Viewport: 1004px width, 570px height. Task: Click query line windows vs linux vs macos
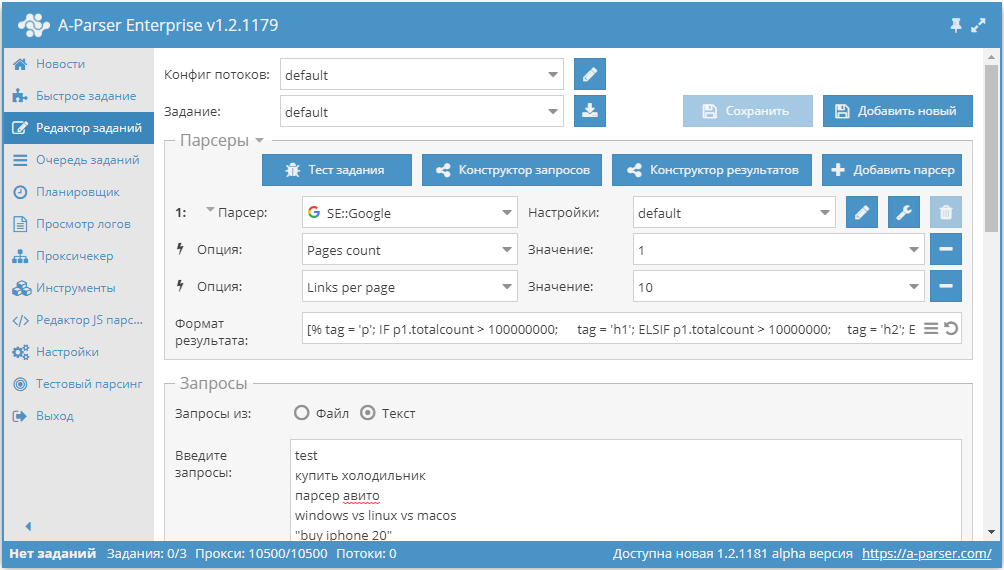point(375,516)
